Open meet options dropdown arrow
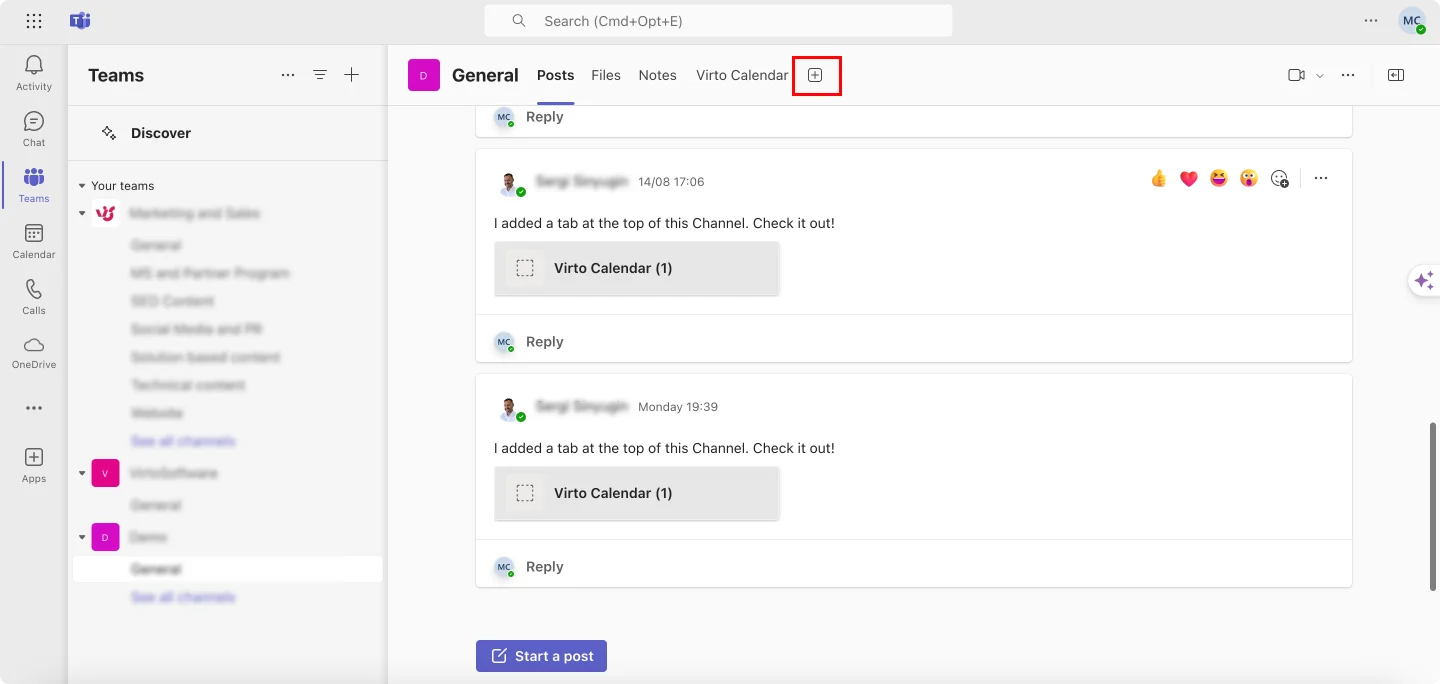 point(1320,75)
